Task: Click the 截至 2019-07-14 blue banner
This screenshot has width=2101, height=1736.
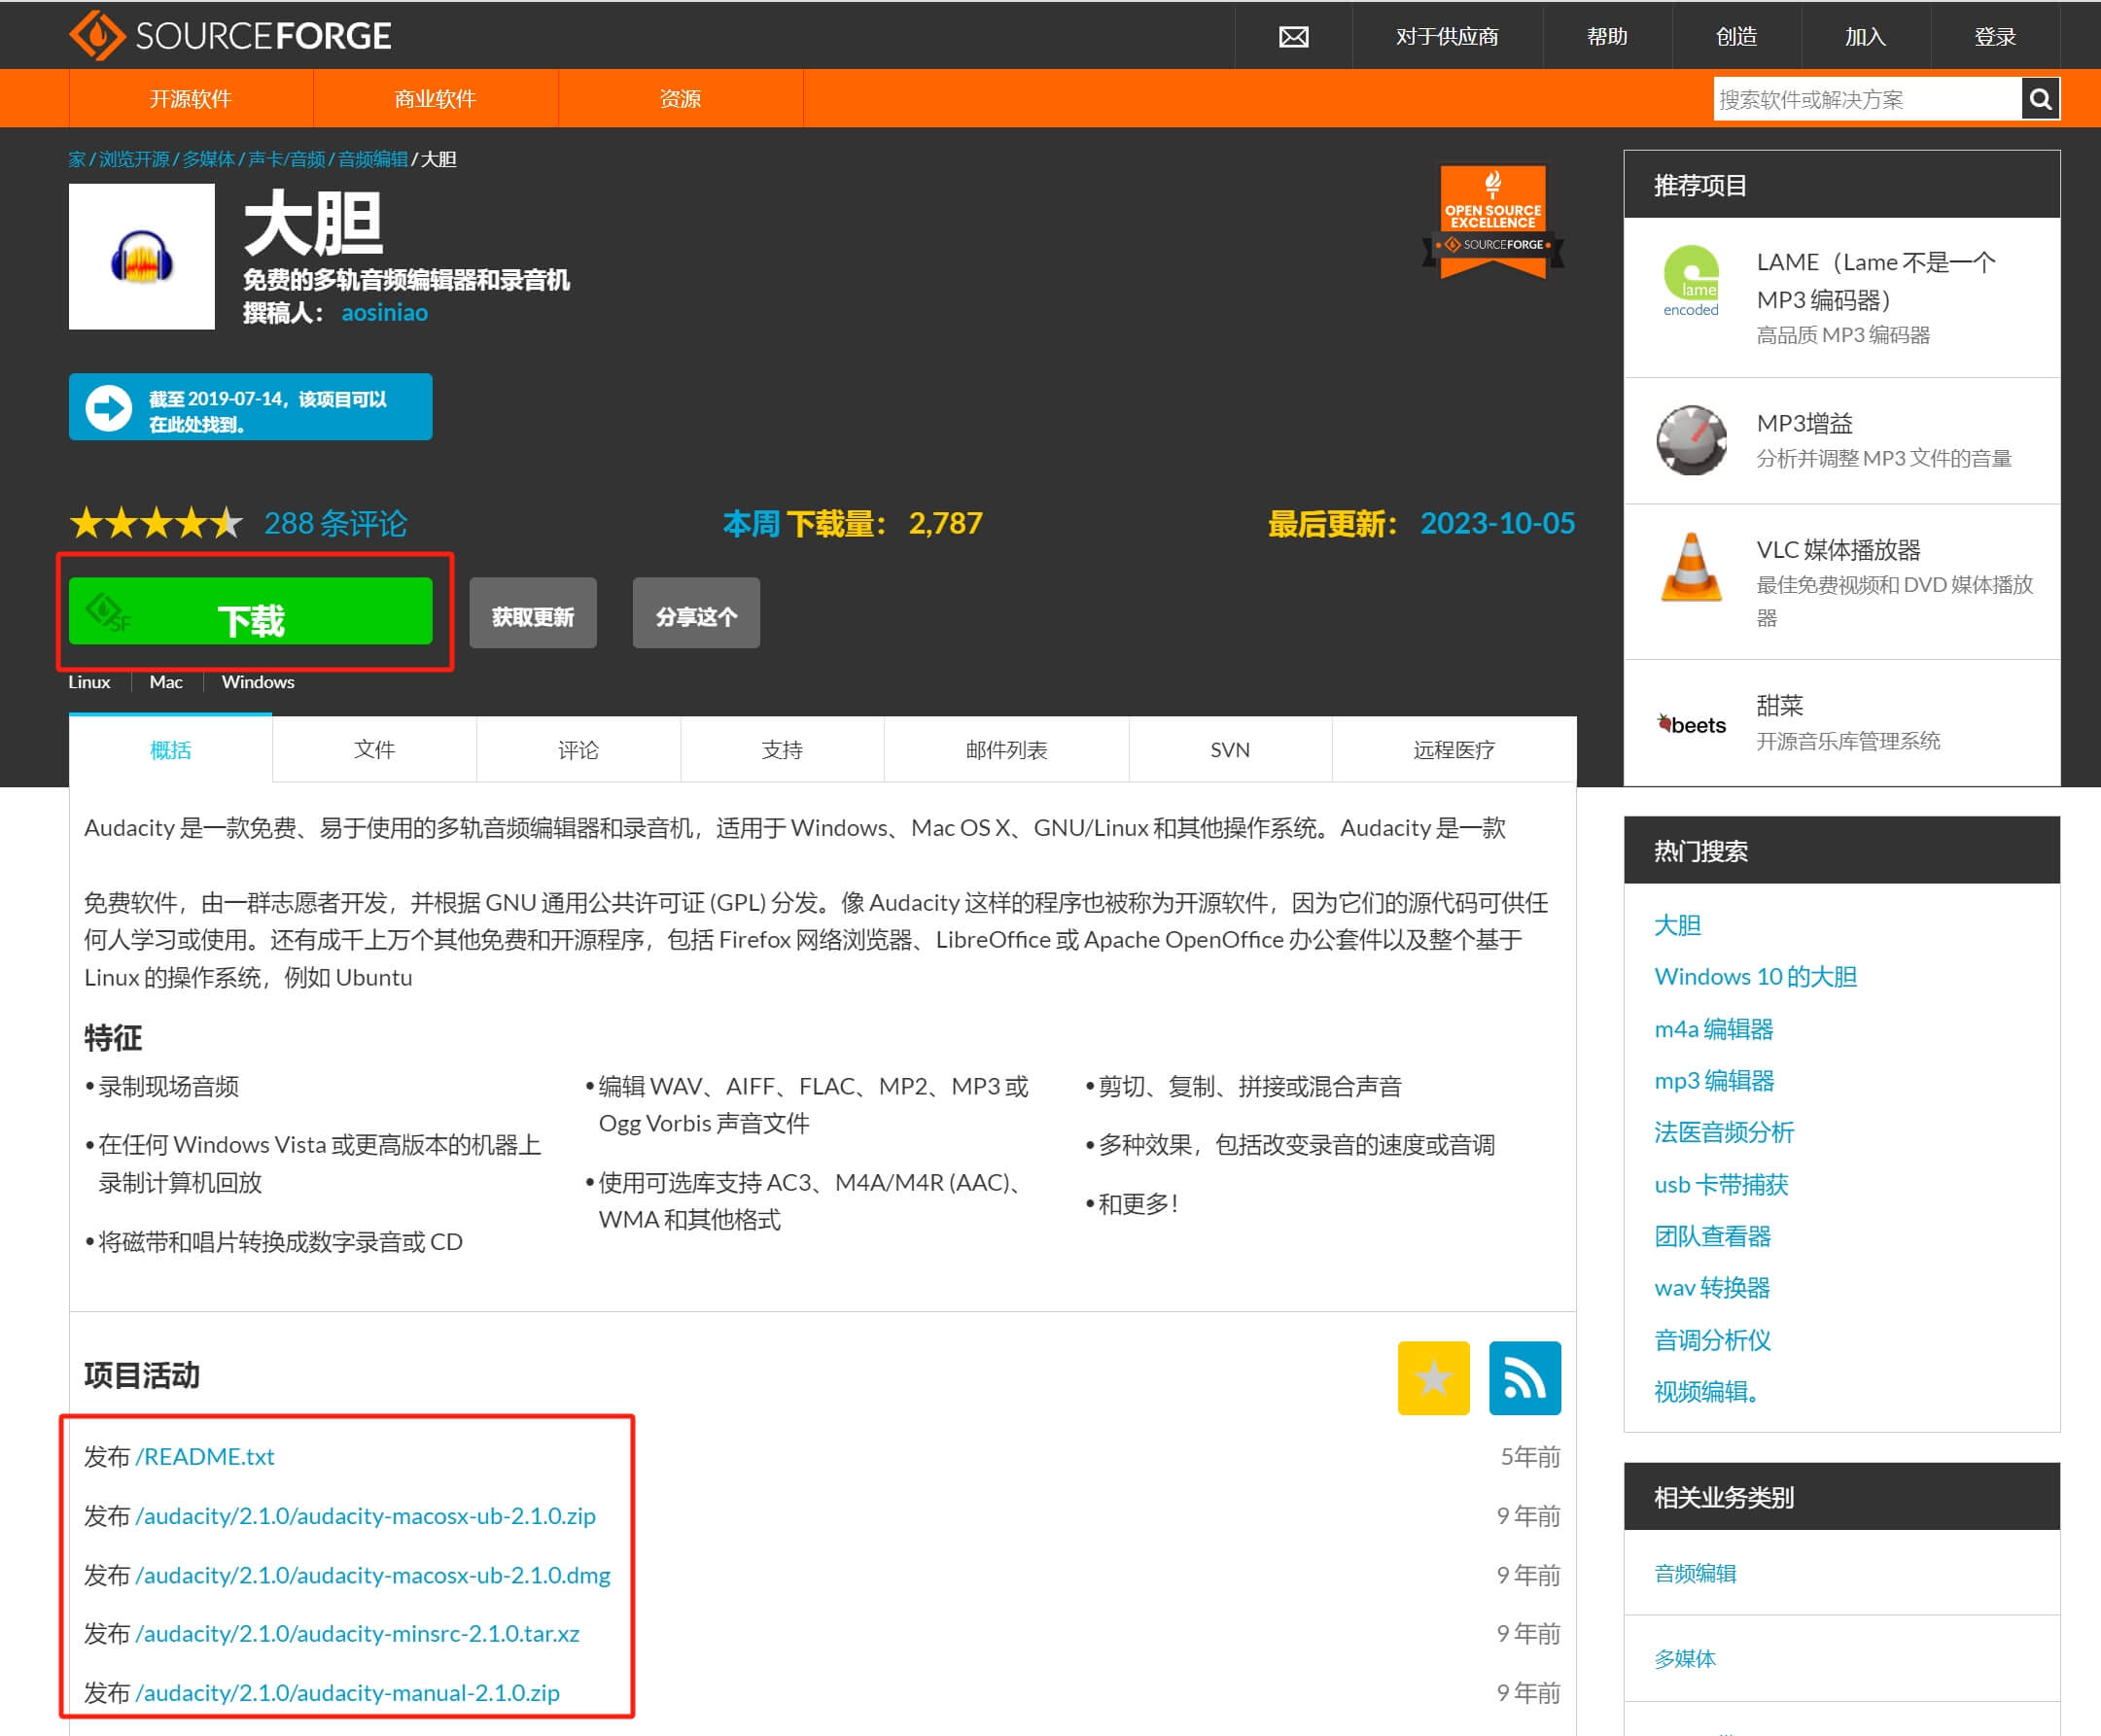Action: tap(250, 407)
